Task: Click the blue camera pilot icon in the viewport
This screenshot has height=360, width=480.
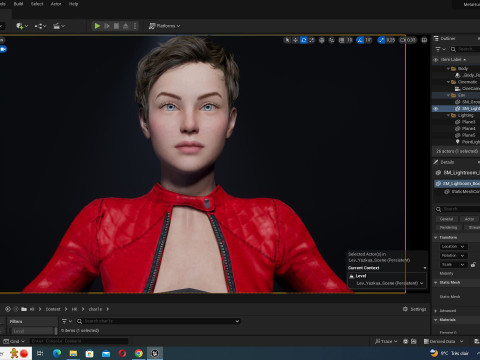Action: [3, 49]
